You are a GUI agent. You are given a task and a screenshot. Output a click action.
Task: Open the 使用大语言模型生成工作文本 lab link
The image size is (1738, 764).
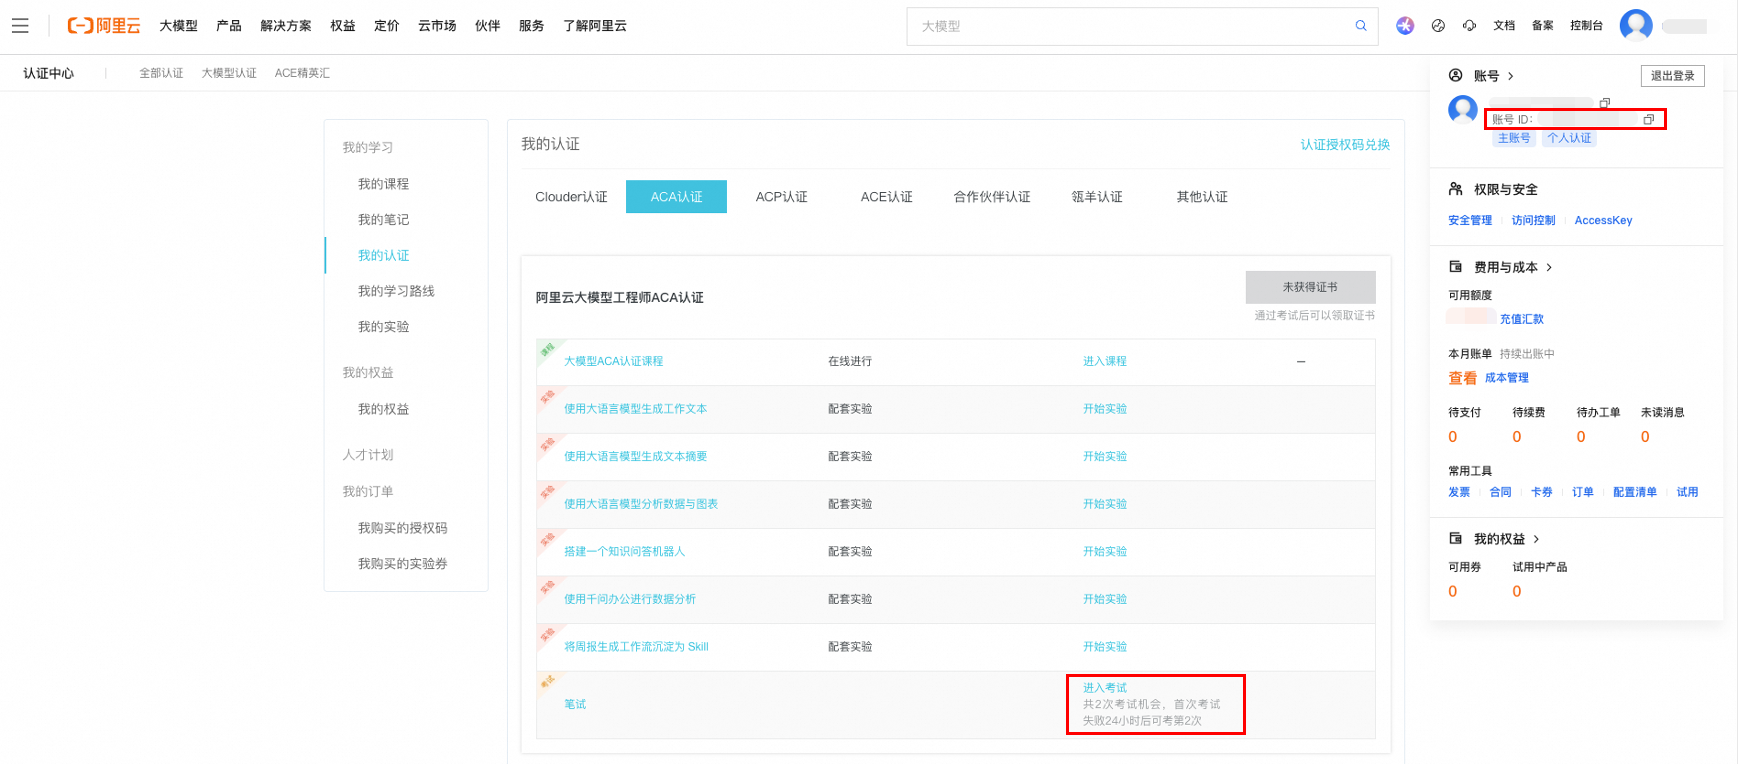(x=635, y=409)
